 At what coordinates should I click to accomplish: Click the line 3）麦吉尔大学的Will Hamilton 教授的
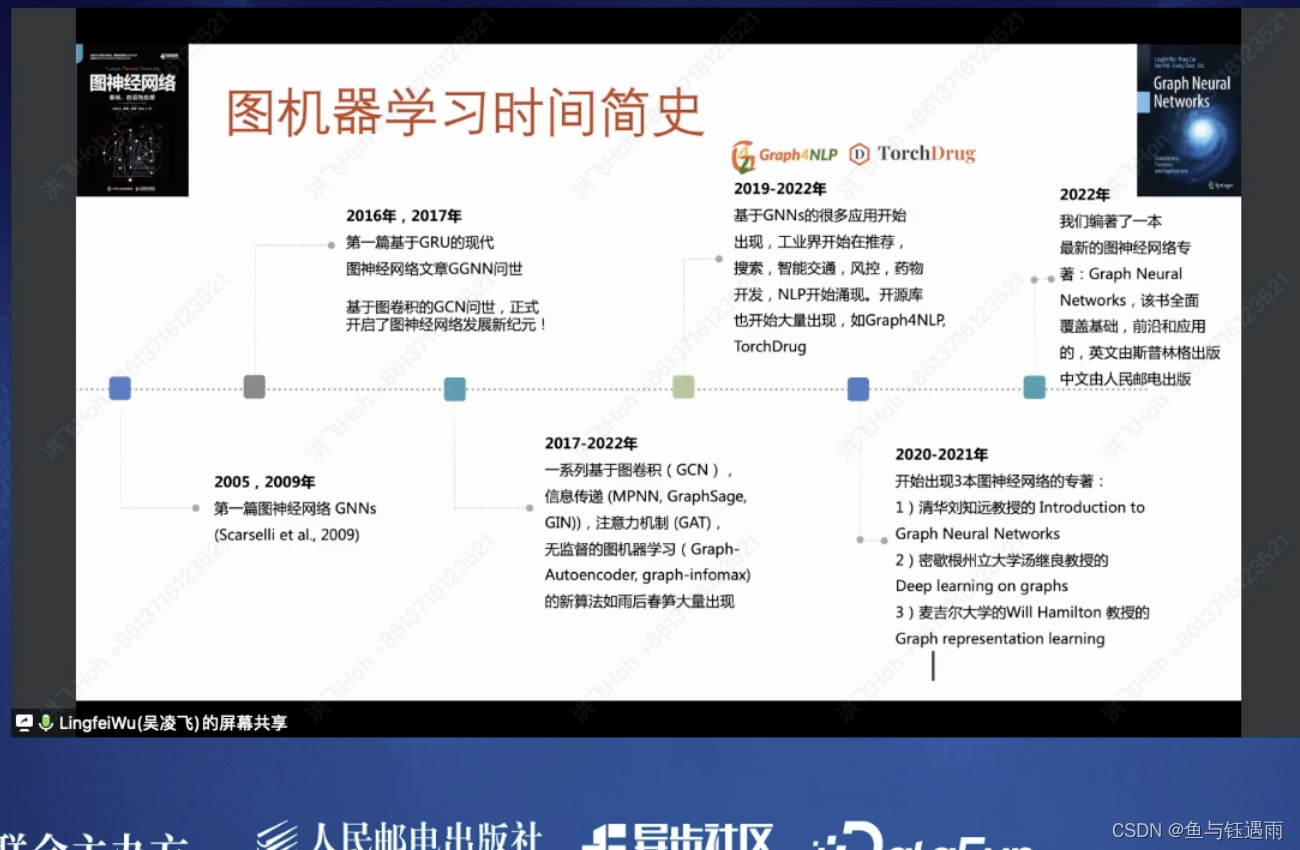pyautogui.click(x=1022, y=612)
